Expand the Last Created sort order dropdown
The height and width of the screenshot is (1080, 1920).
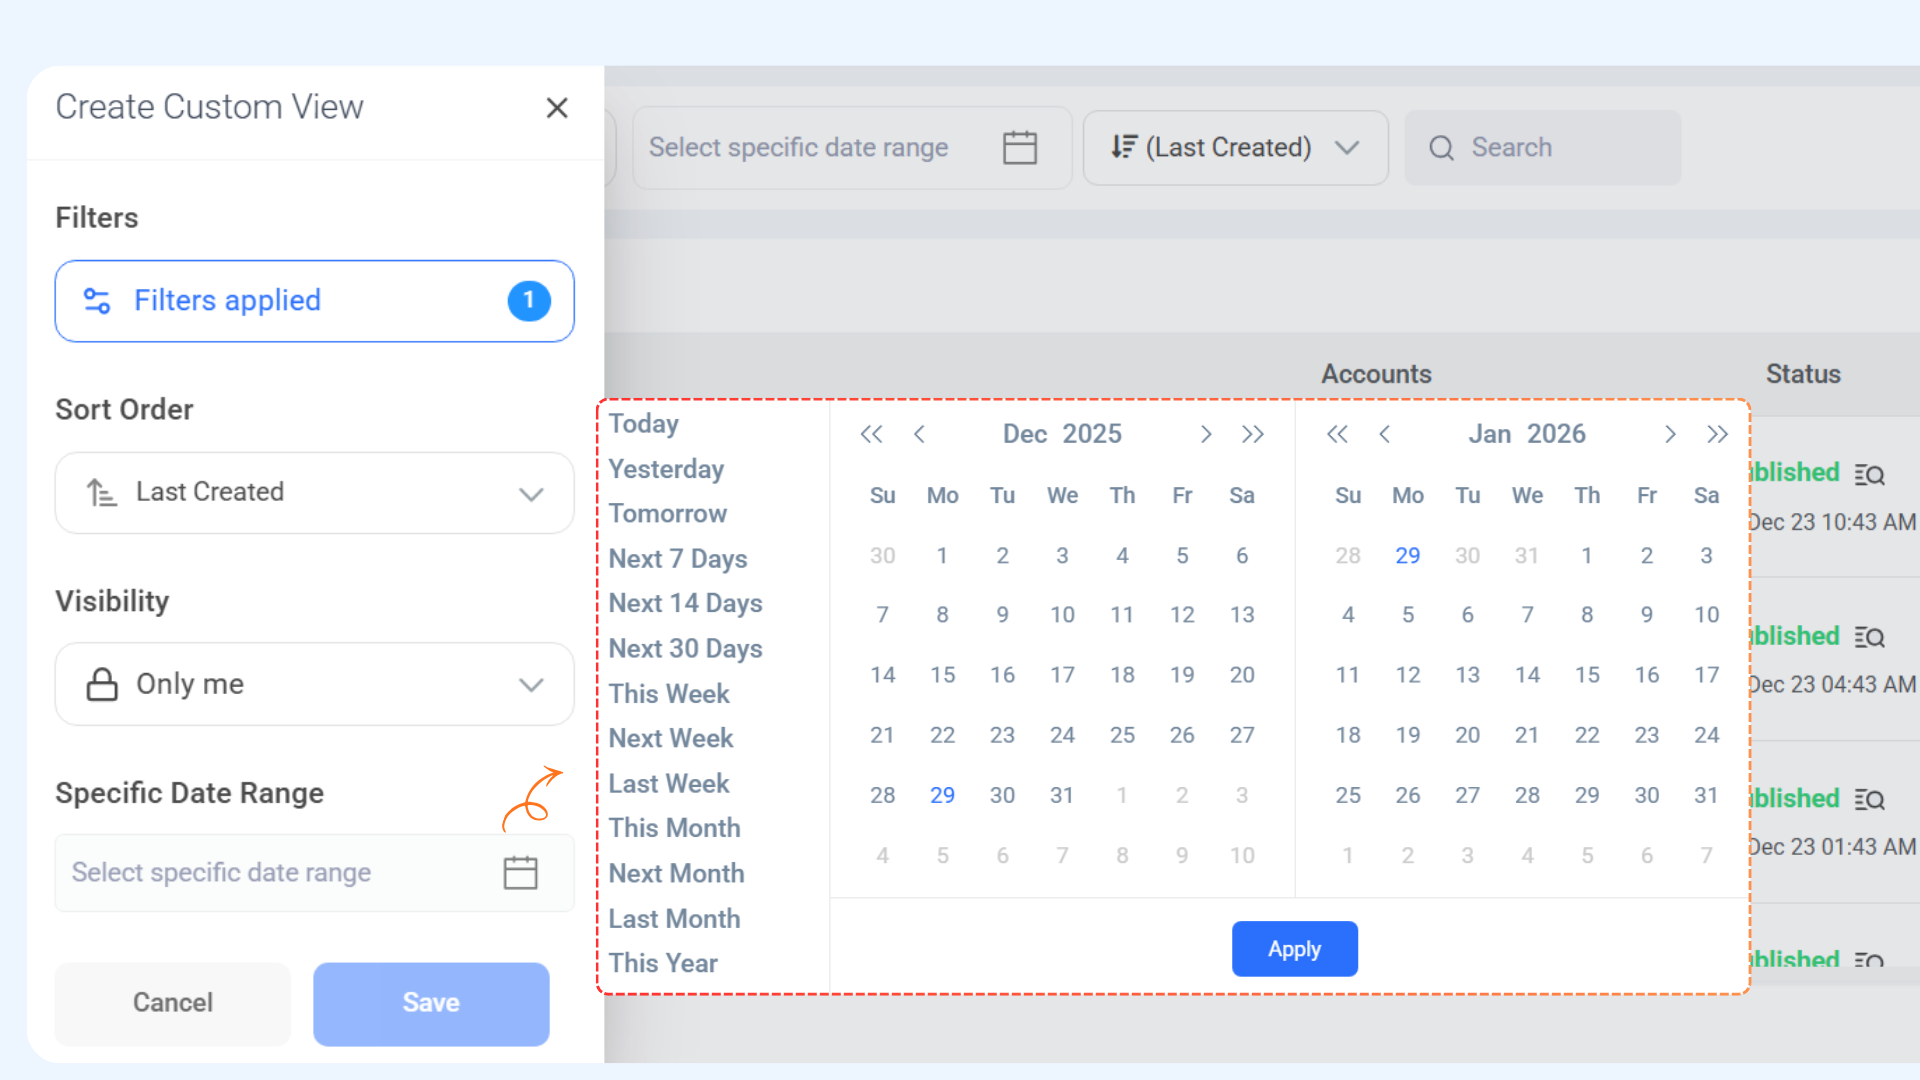tap(314, 493)
